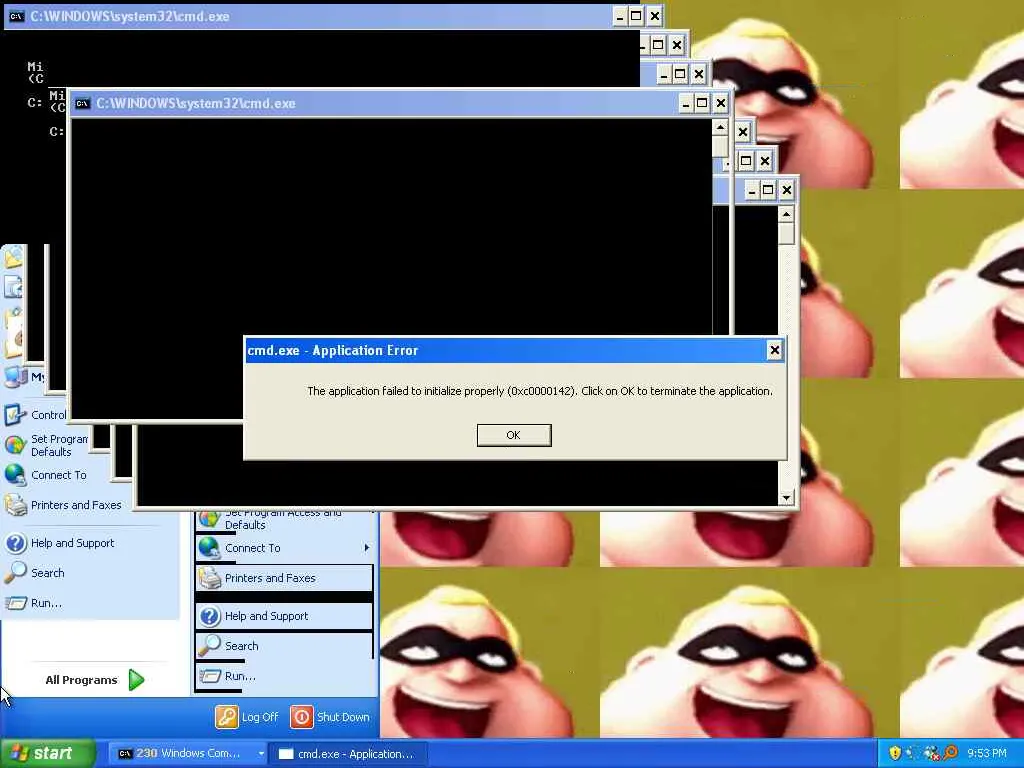
Task: Click the Log Off button
Action: click(x=247, y=716)
